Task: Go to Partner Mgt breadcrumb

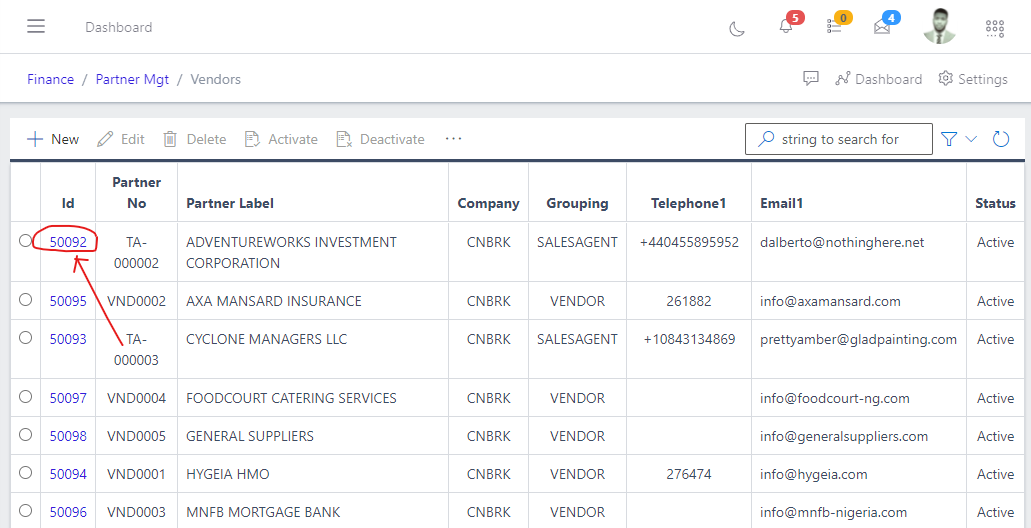Action: [132, 80]
